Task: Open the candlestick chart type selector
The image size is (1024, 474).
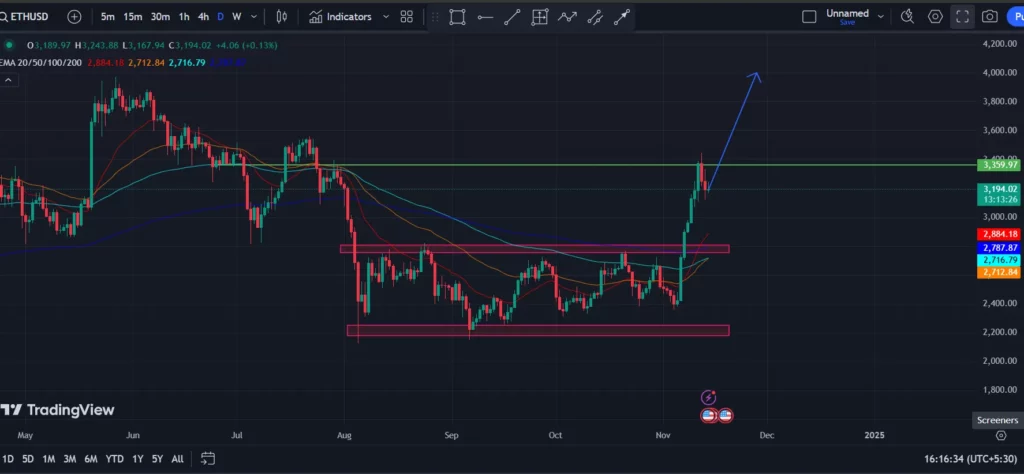Action: coord(281,17)
